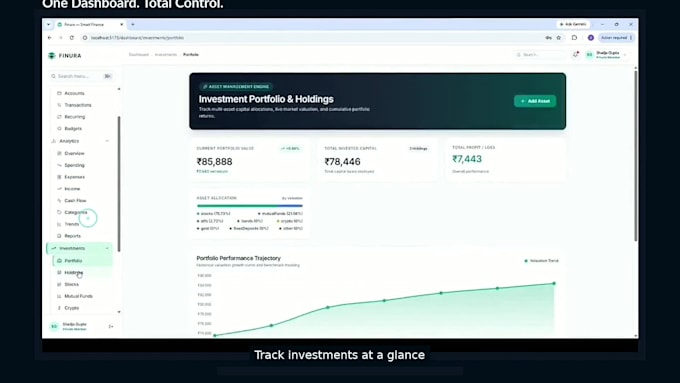This screenshot has height=383, width=680.
Task: Click the Crypto sidebar icon
Action: (x=59, y=308)
